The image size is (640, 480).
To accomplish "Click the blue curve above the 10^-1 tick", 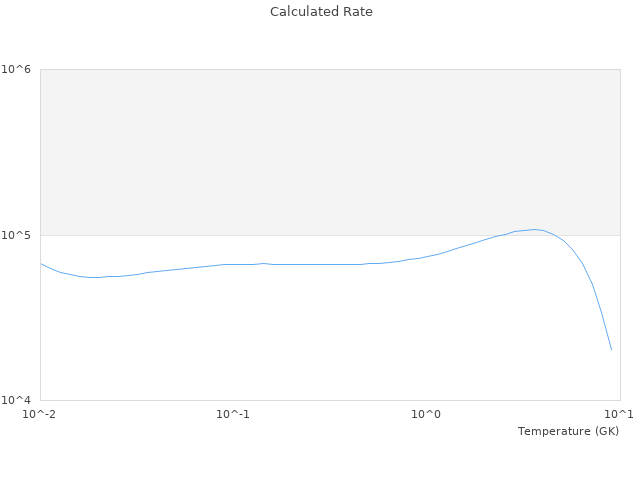I will 233,264.
